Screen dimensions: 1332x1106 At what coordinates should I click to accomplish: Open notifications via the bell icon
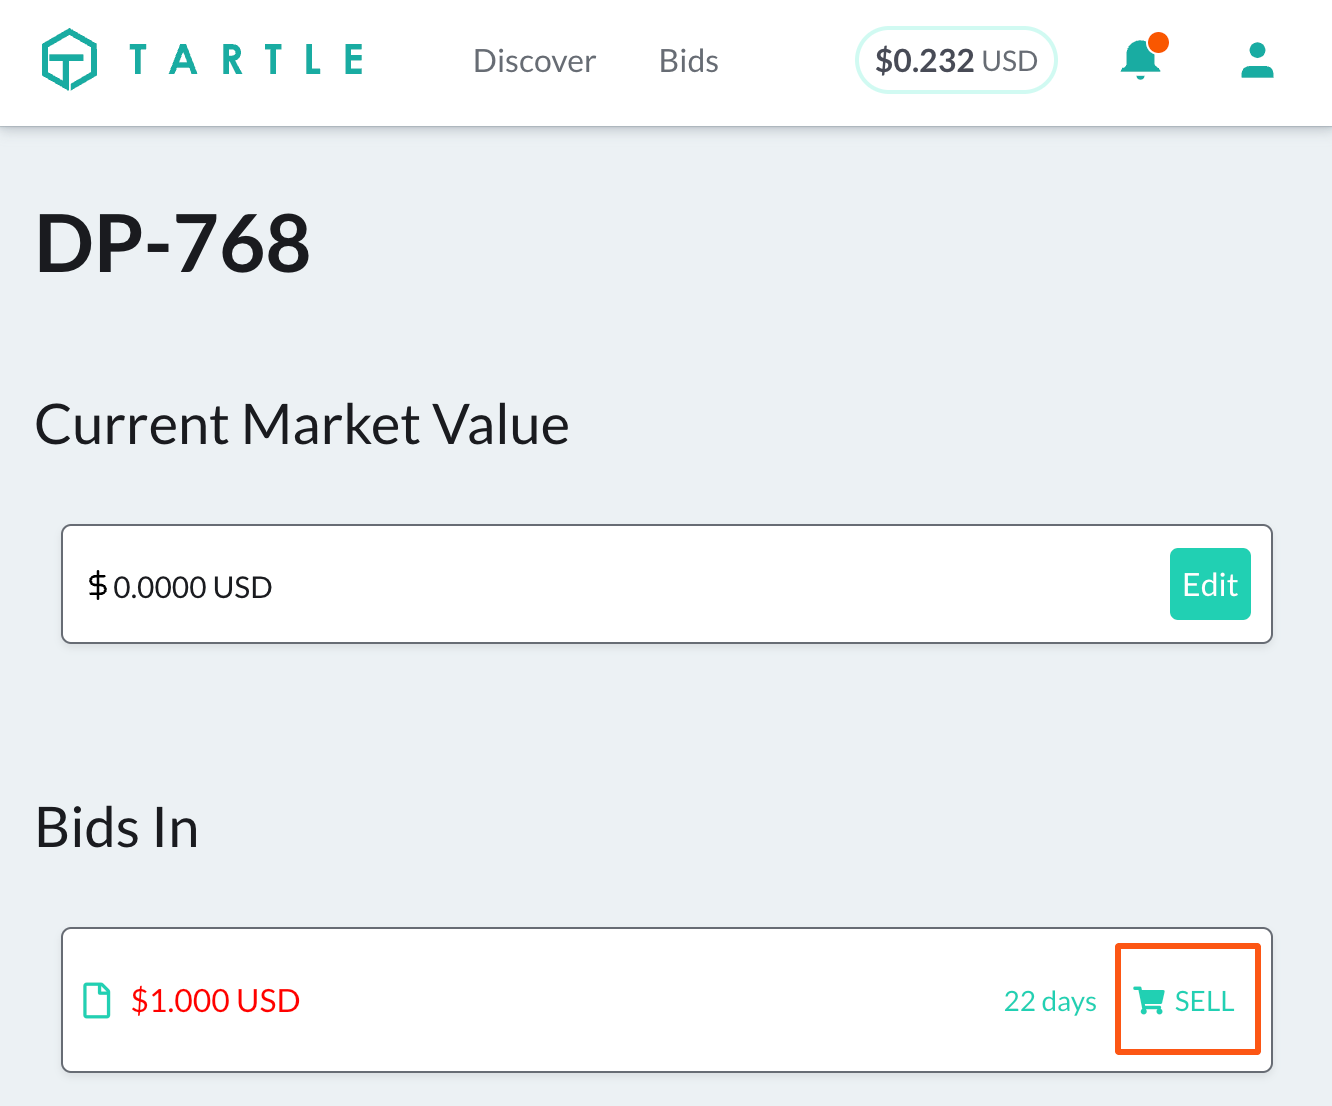coord(1139,61)
